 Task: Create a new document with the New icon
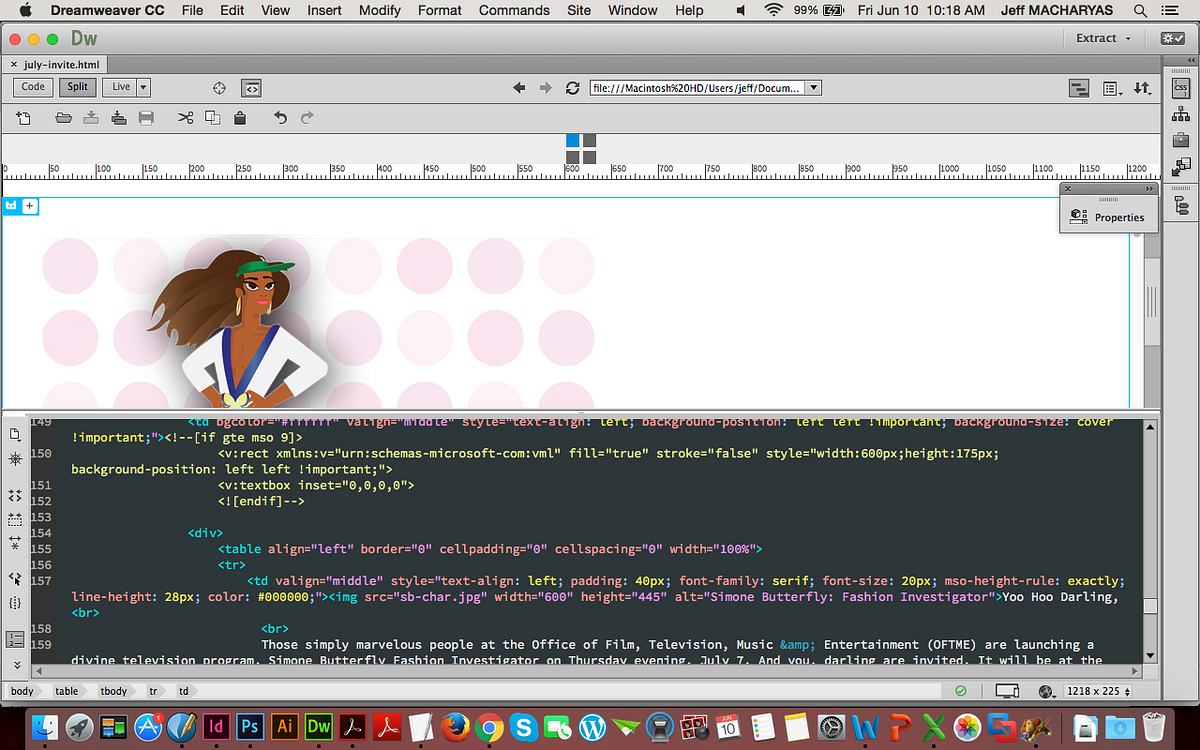coord(23,118)
